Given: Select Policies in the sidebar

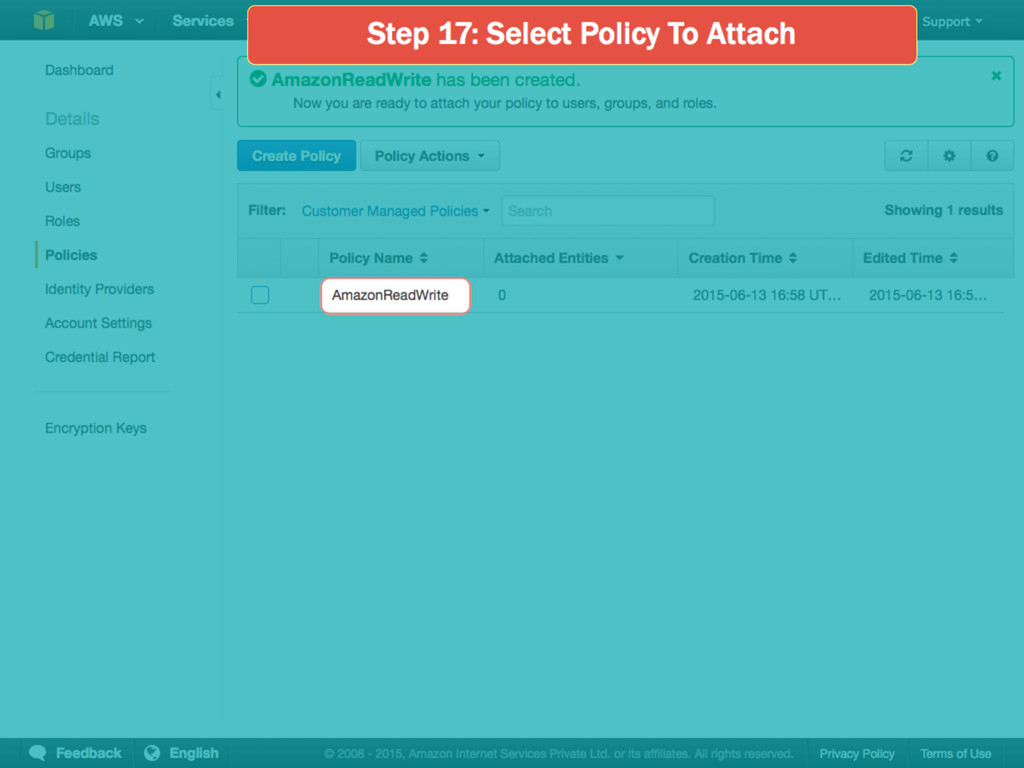Looking at the screenshot, I should coord(71,255).
